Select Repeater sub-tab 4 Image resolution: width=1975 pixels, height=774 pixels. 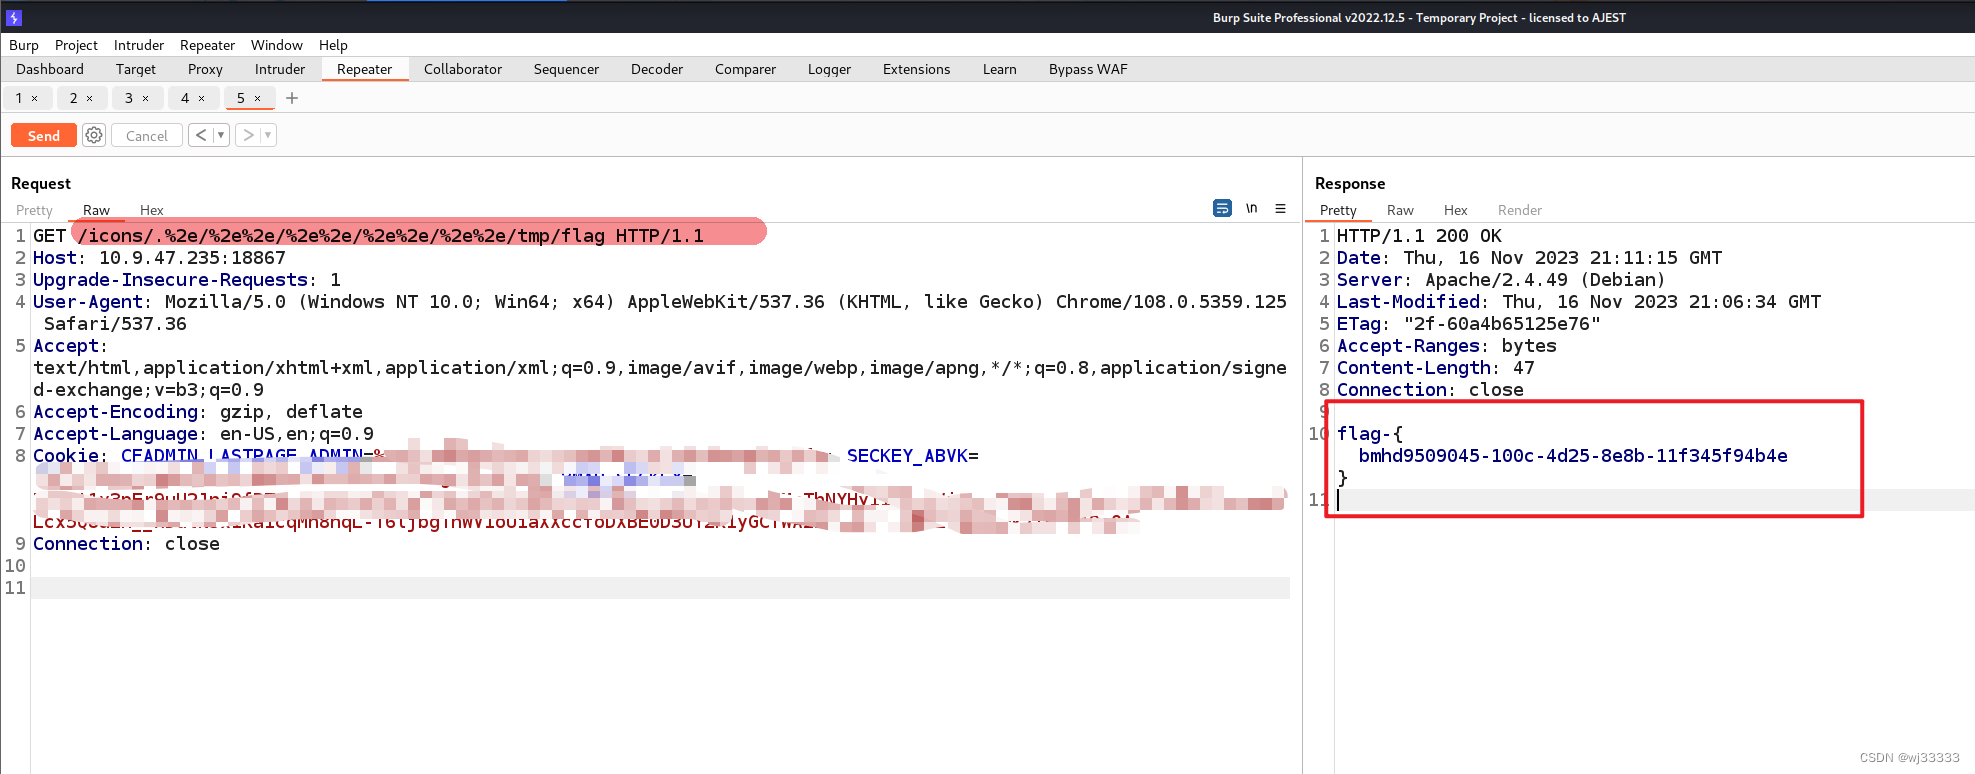coord(185,98)
